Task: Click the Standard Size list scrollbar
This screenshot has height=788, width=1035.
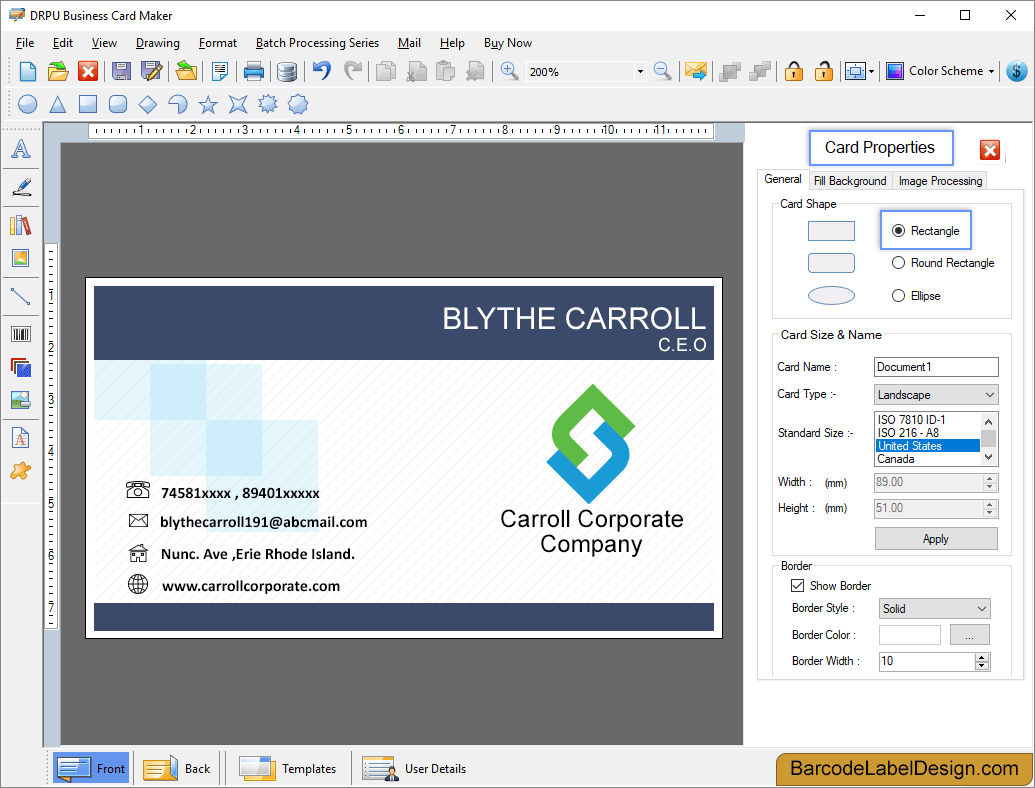Action: (x=988, y=440)
